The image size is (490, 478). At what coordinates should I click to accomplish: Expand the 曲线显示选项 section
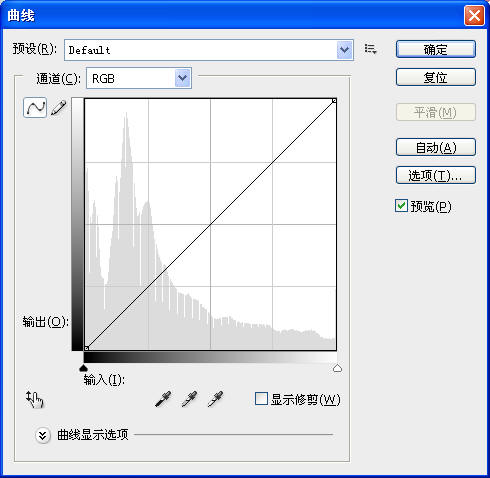tap(43, 435)
